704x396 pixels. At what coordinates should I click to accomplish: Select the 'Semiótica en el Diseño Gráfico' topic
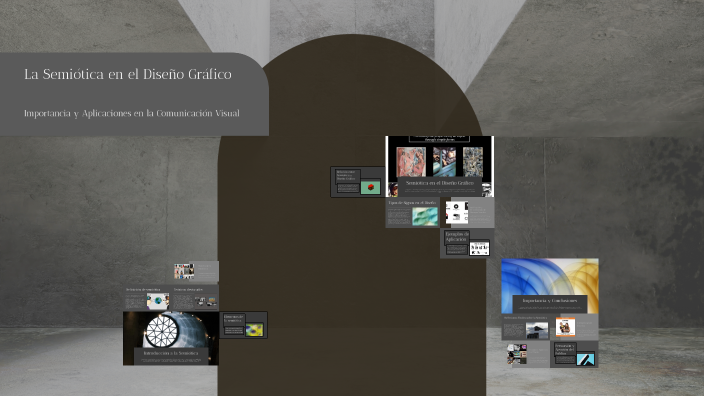click(440, 166)
